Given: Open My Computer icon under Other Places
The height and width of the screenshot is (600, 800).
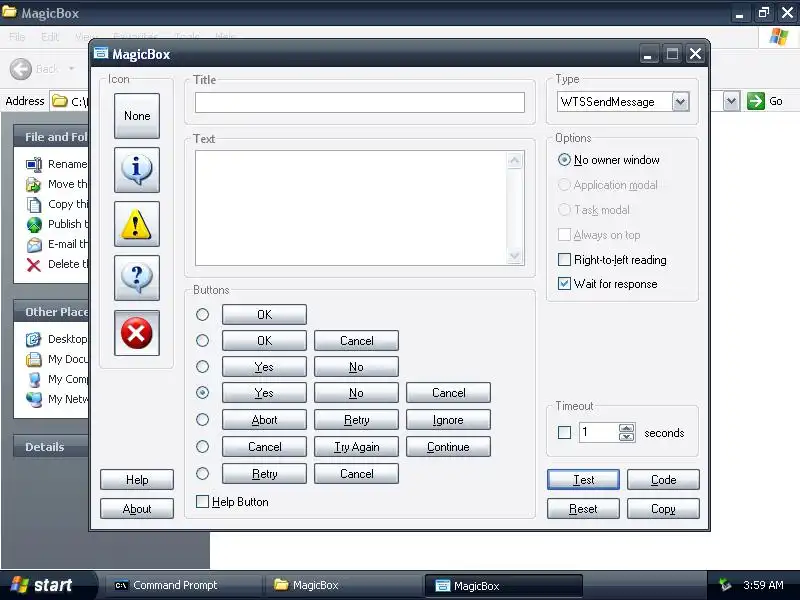Looking at the screenshot, I should [34, 379].
